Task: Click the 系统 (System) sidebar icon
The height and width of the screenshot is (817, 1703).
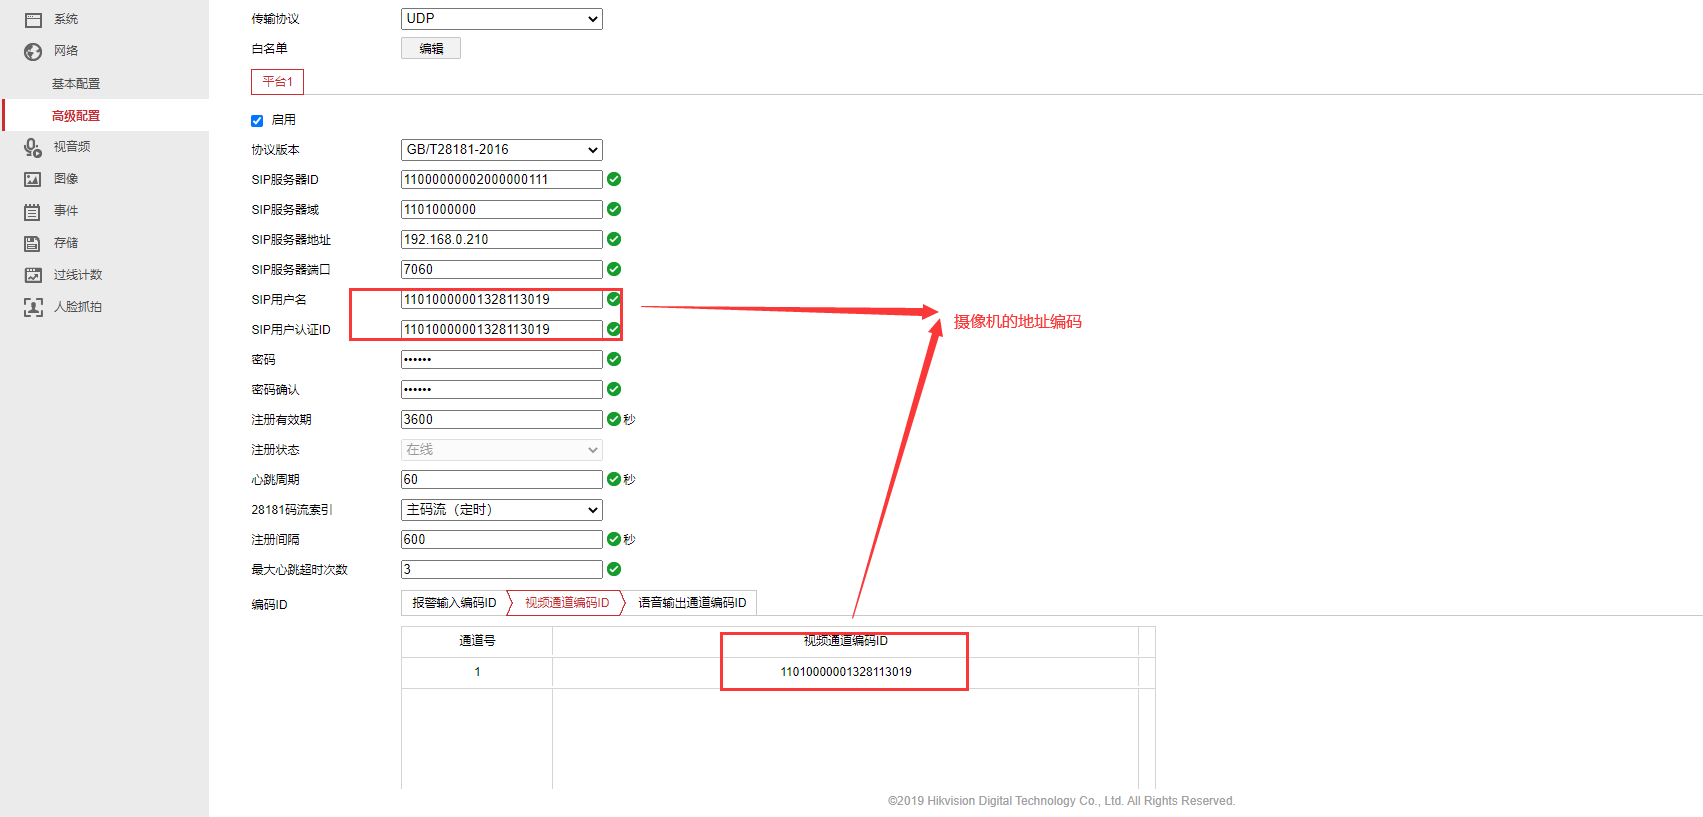Action: [33, 20]
